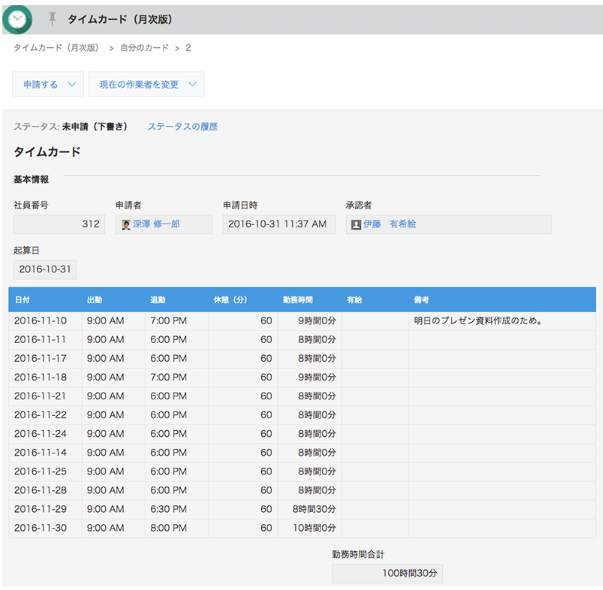The image size is (603, 590).
Task: Open approver 伊藤 有希絵 profile link
Action: [390, 225]
